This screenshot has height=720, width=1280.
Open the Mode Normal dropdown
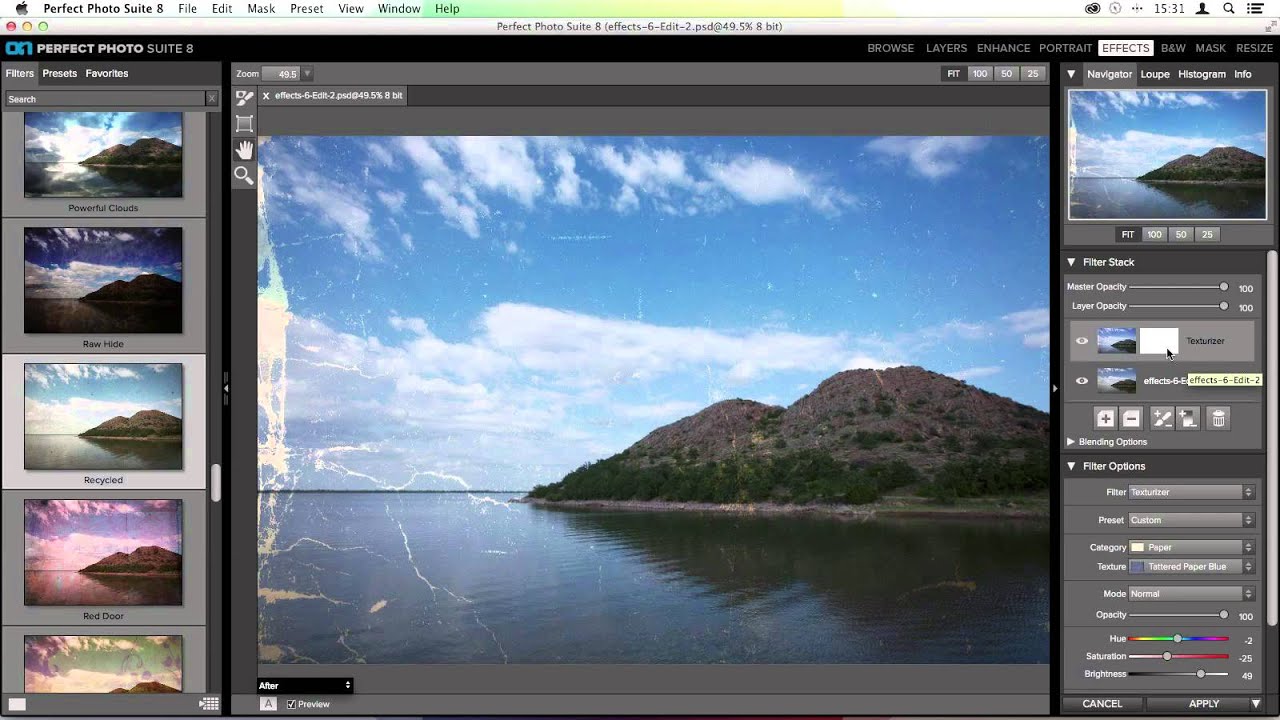tap(1191, 594)
